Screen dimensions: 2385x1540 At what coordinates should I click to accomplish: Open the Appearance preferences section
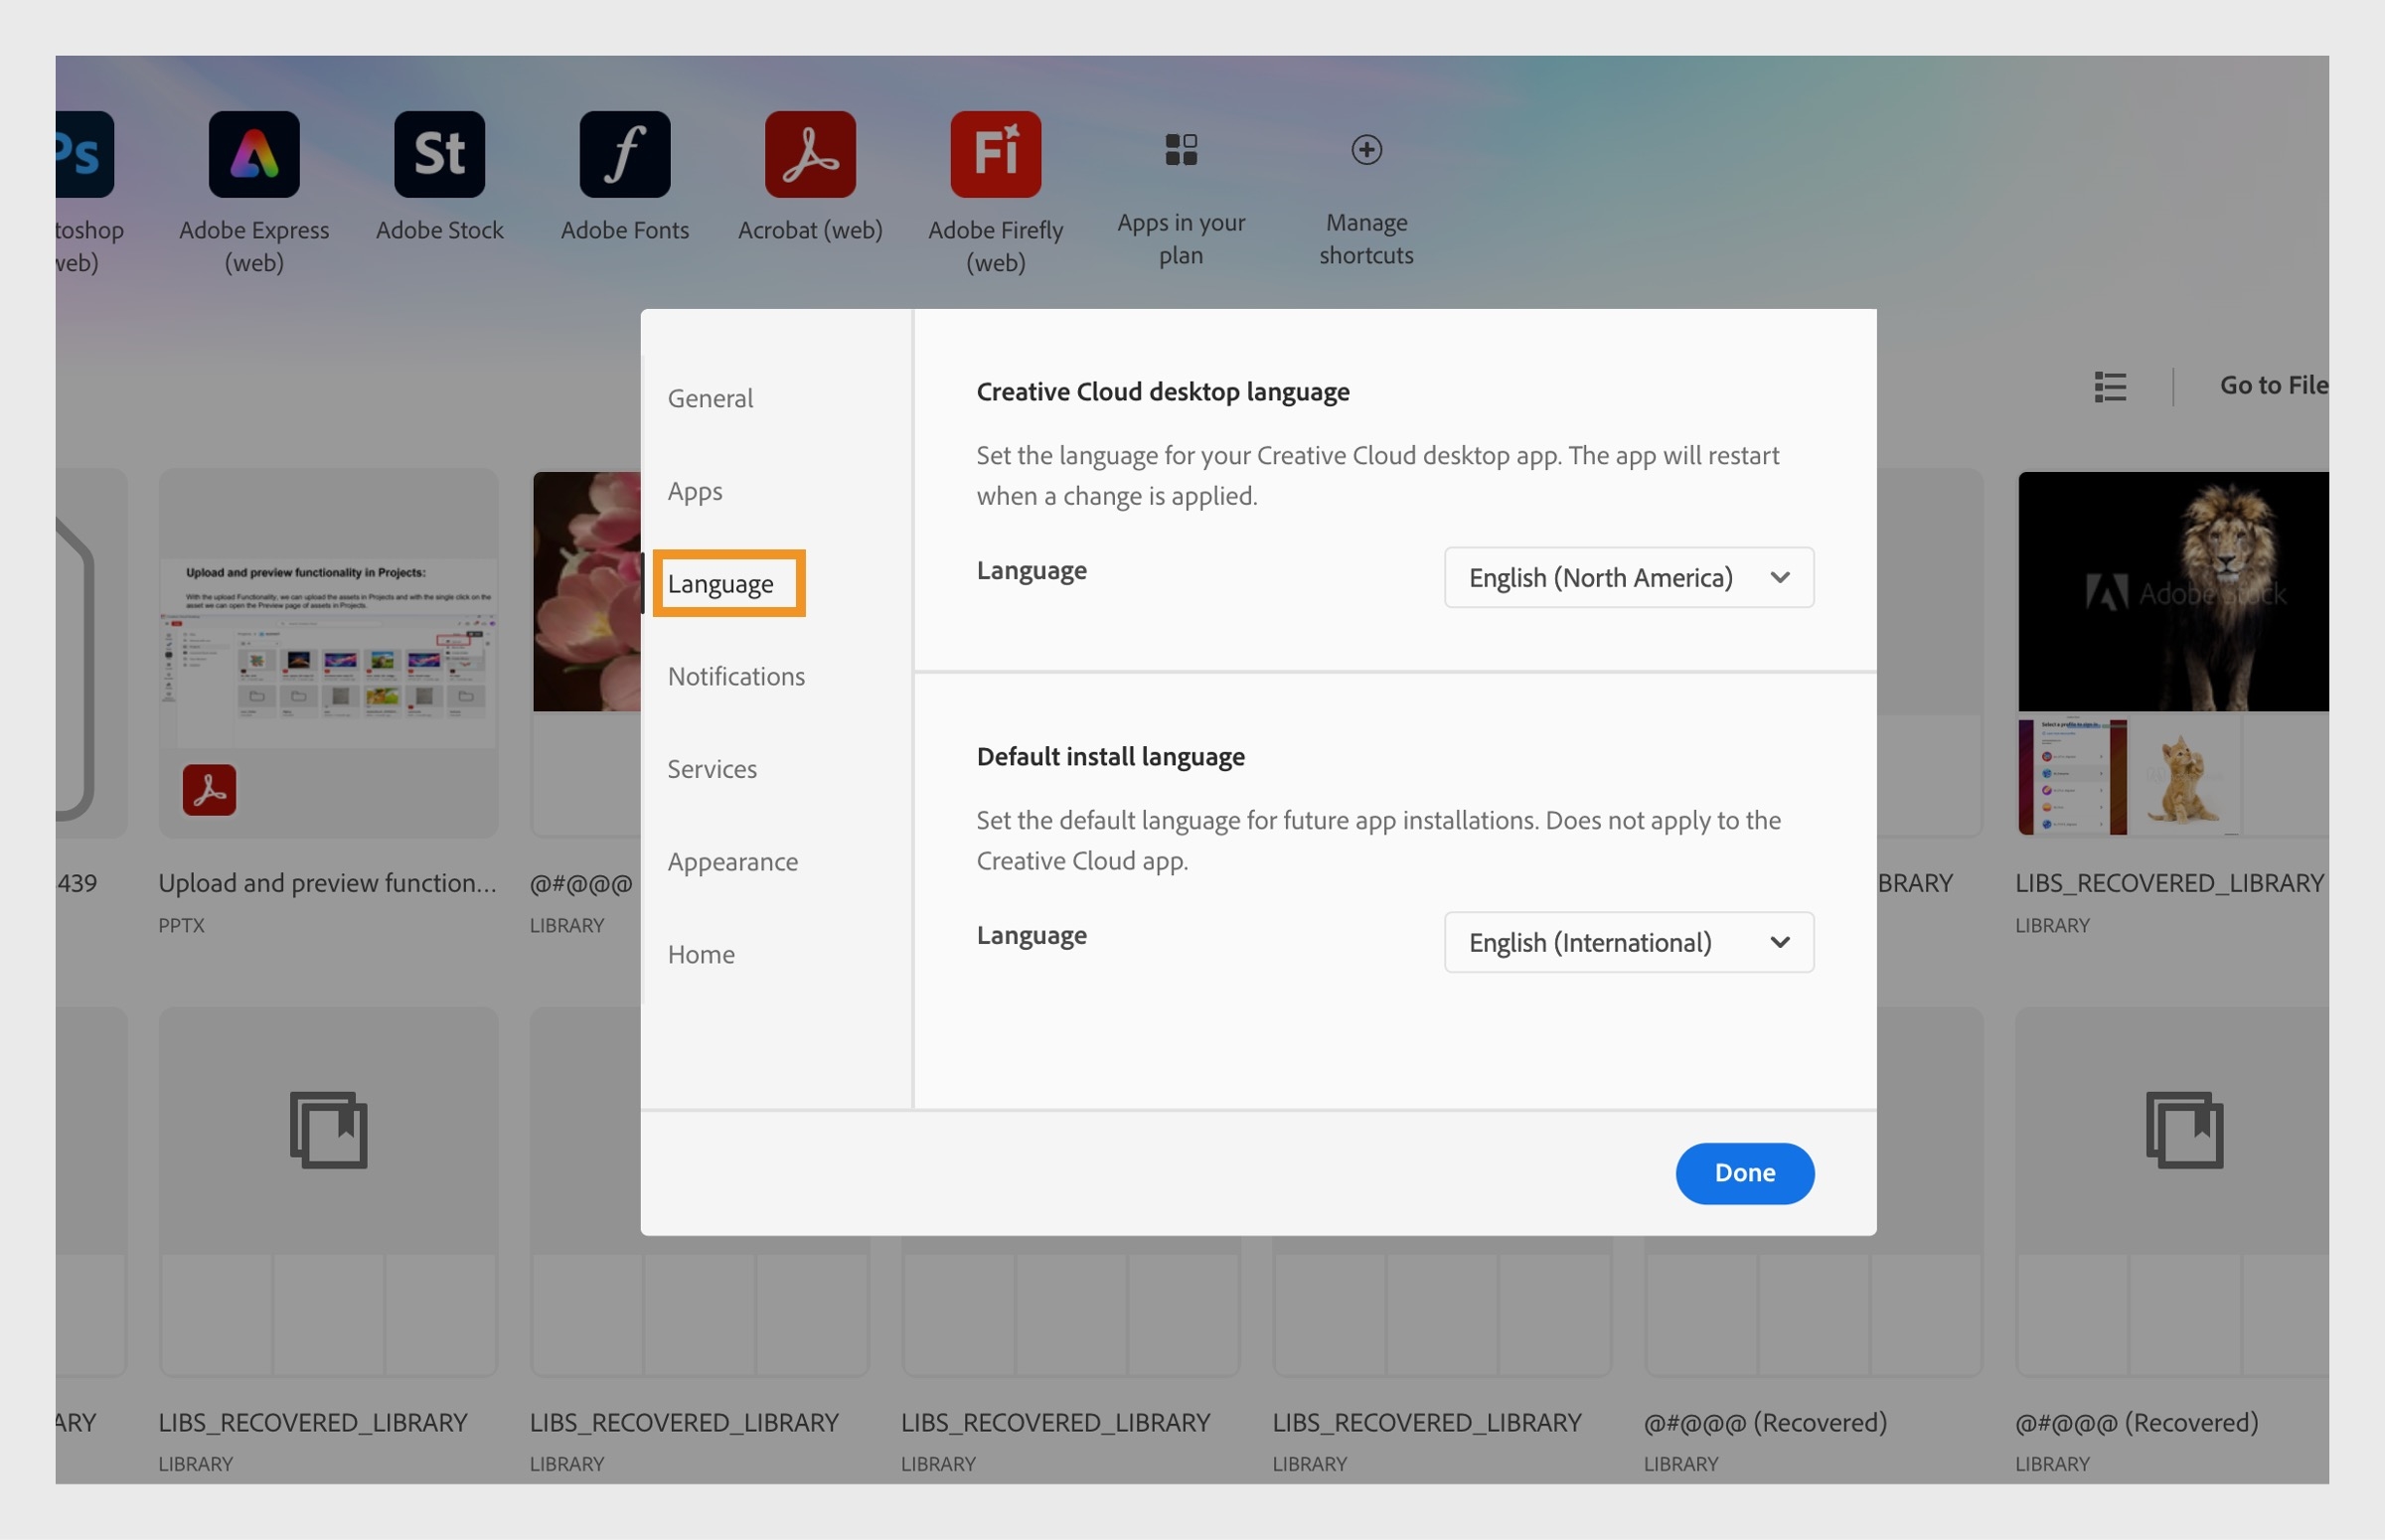coord(733,861)
